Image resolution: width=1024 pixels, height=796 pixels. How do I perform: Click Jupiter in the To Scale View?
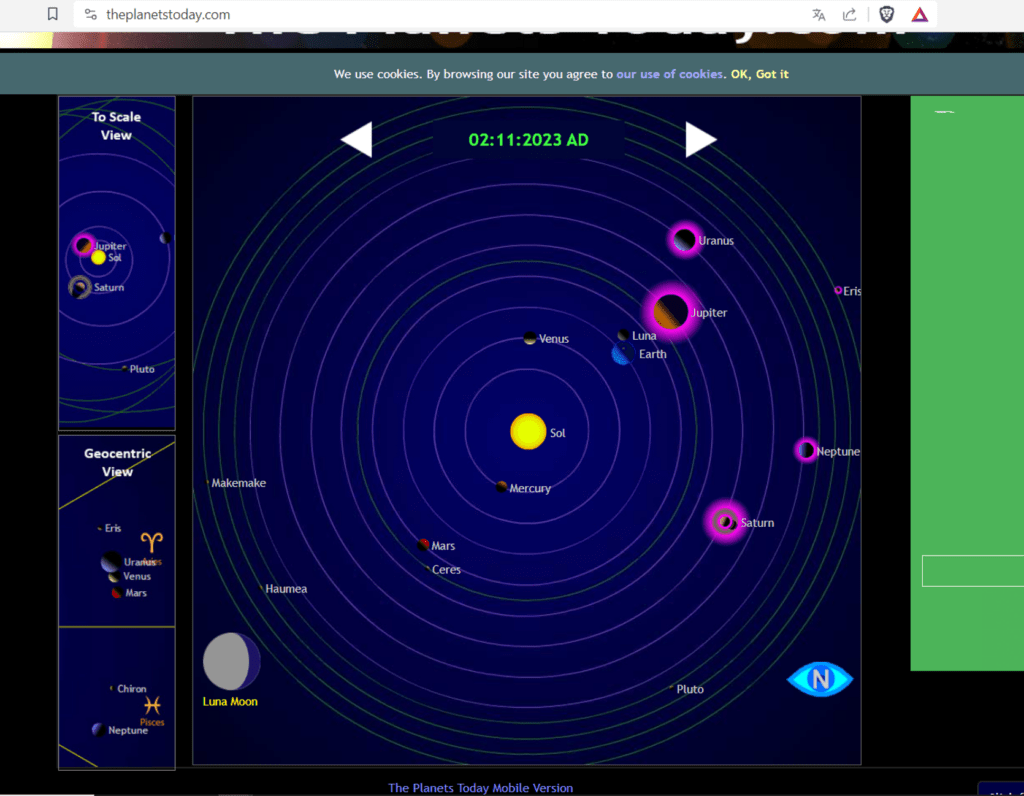(84, 245)
